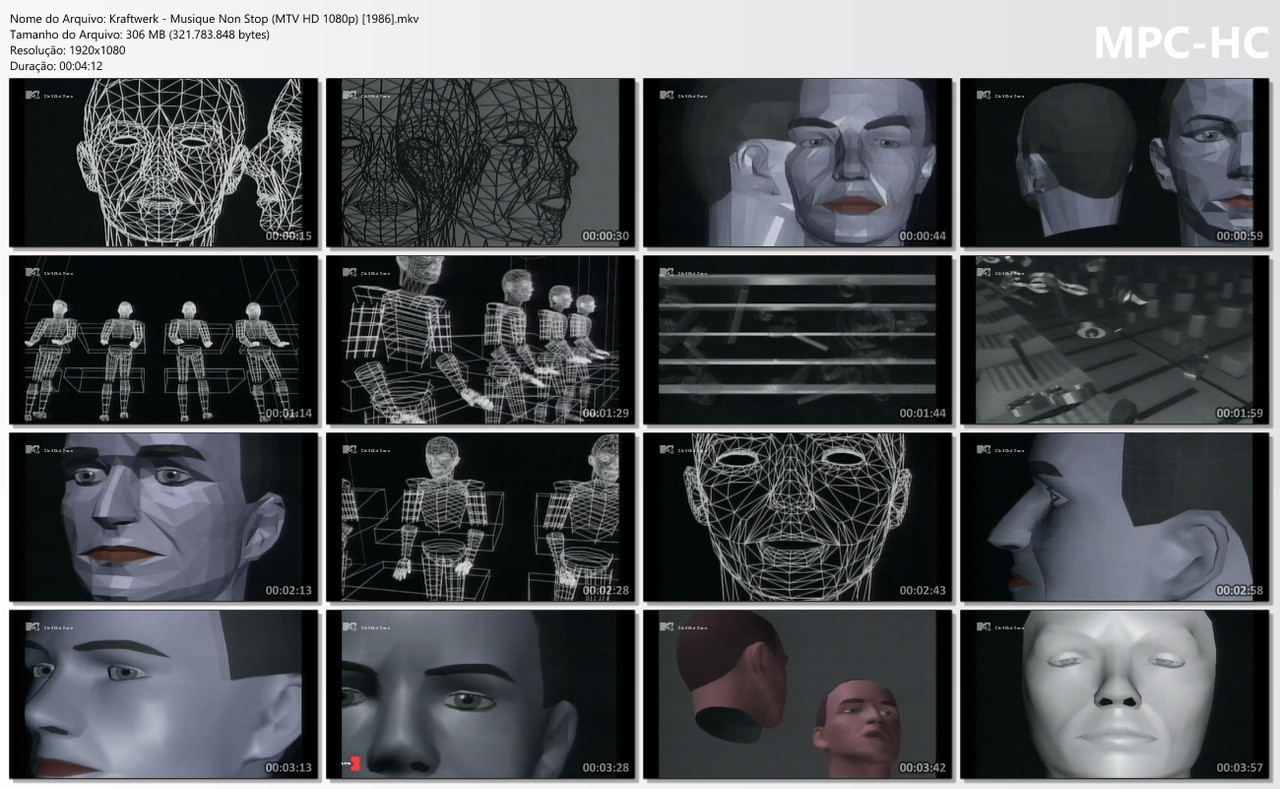The width and height of the screenshot is (1280, 789).
Task: Click the 'Tamanho do Arquivo: 306 MB' line
Action: click(x=139, y=35)
